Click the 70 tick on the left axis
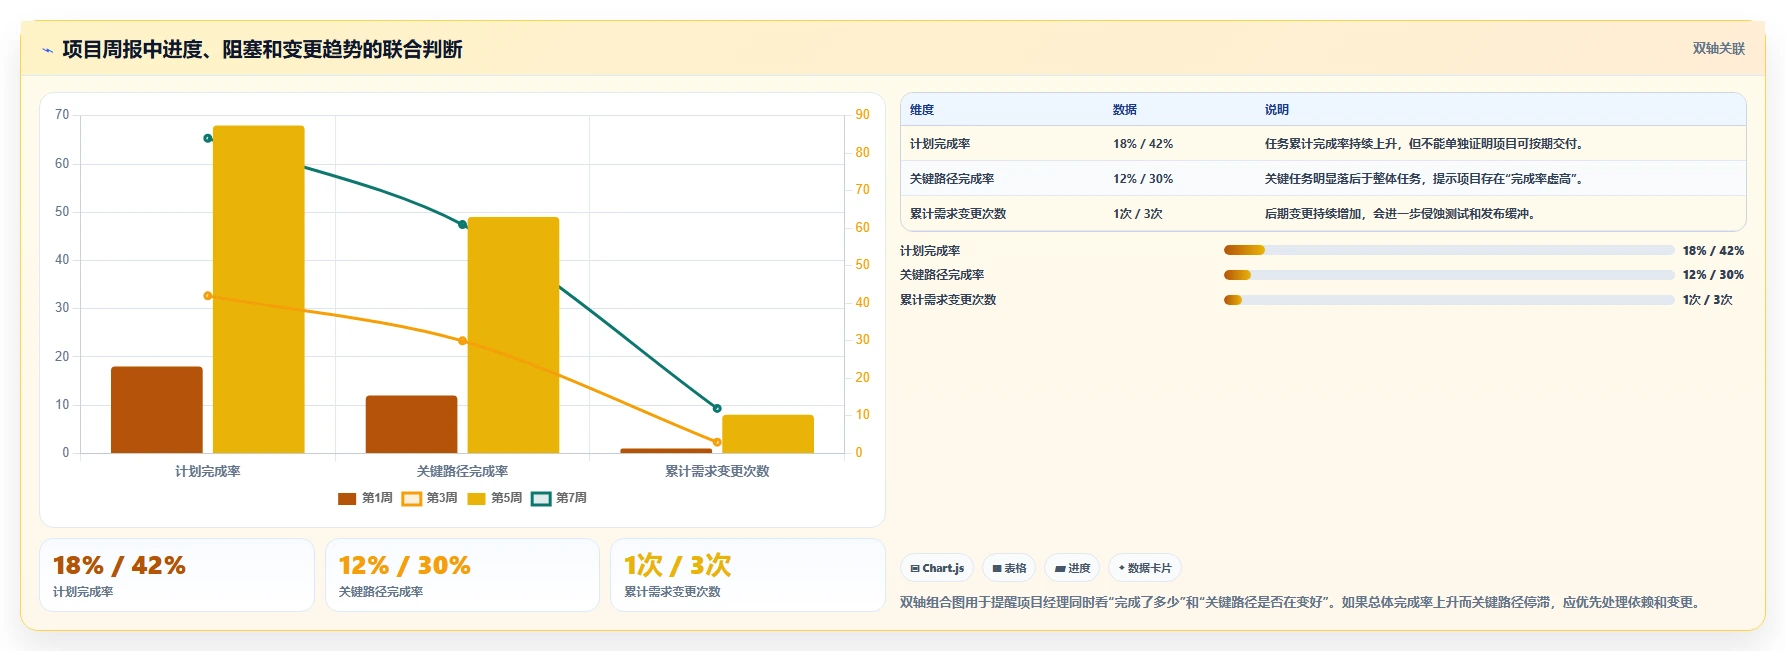 [62, 115]
